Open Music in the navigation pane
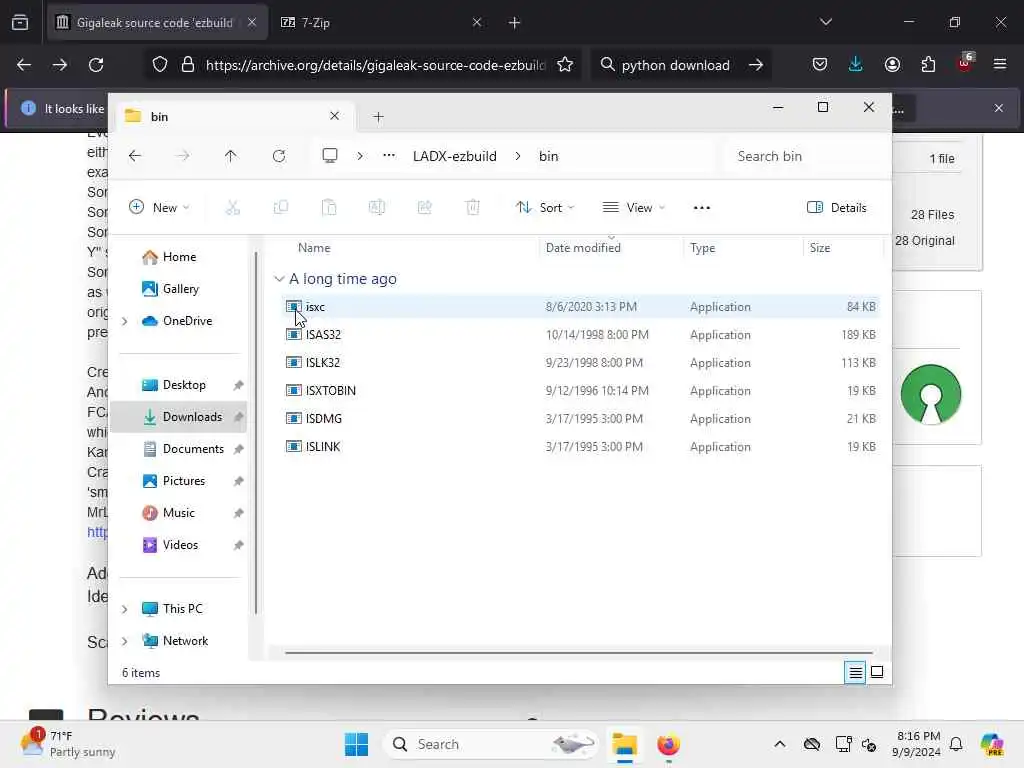The image size is (1024, 768). 178,513
